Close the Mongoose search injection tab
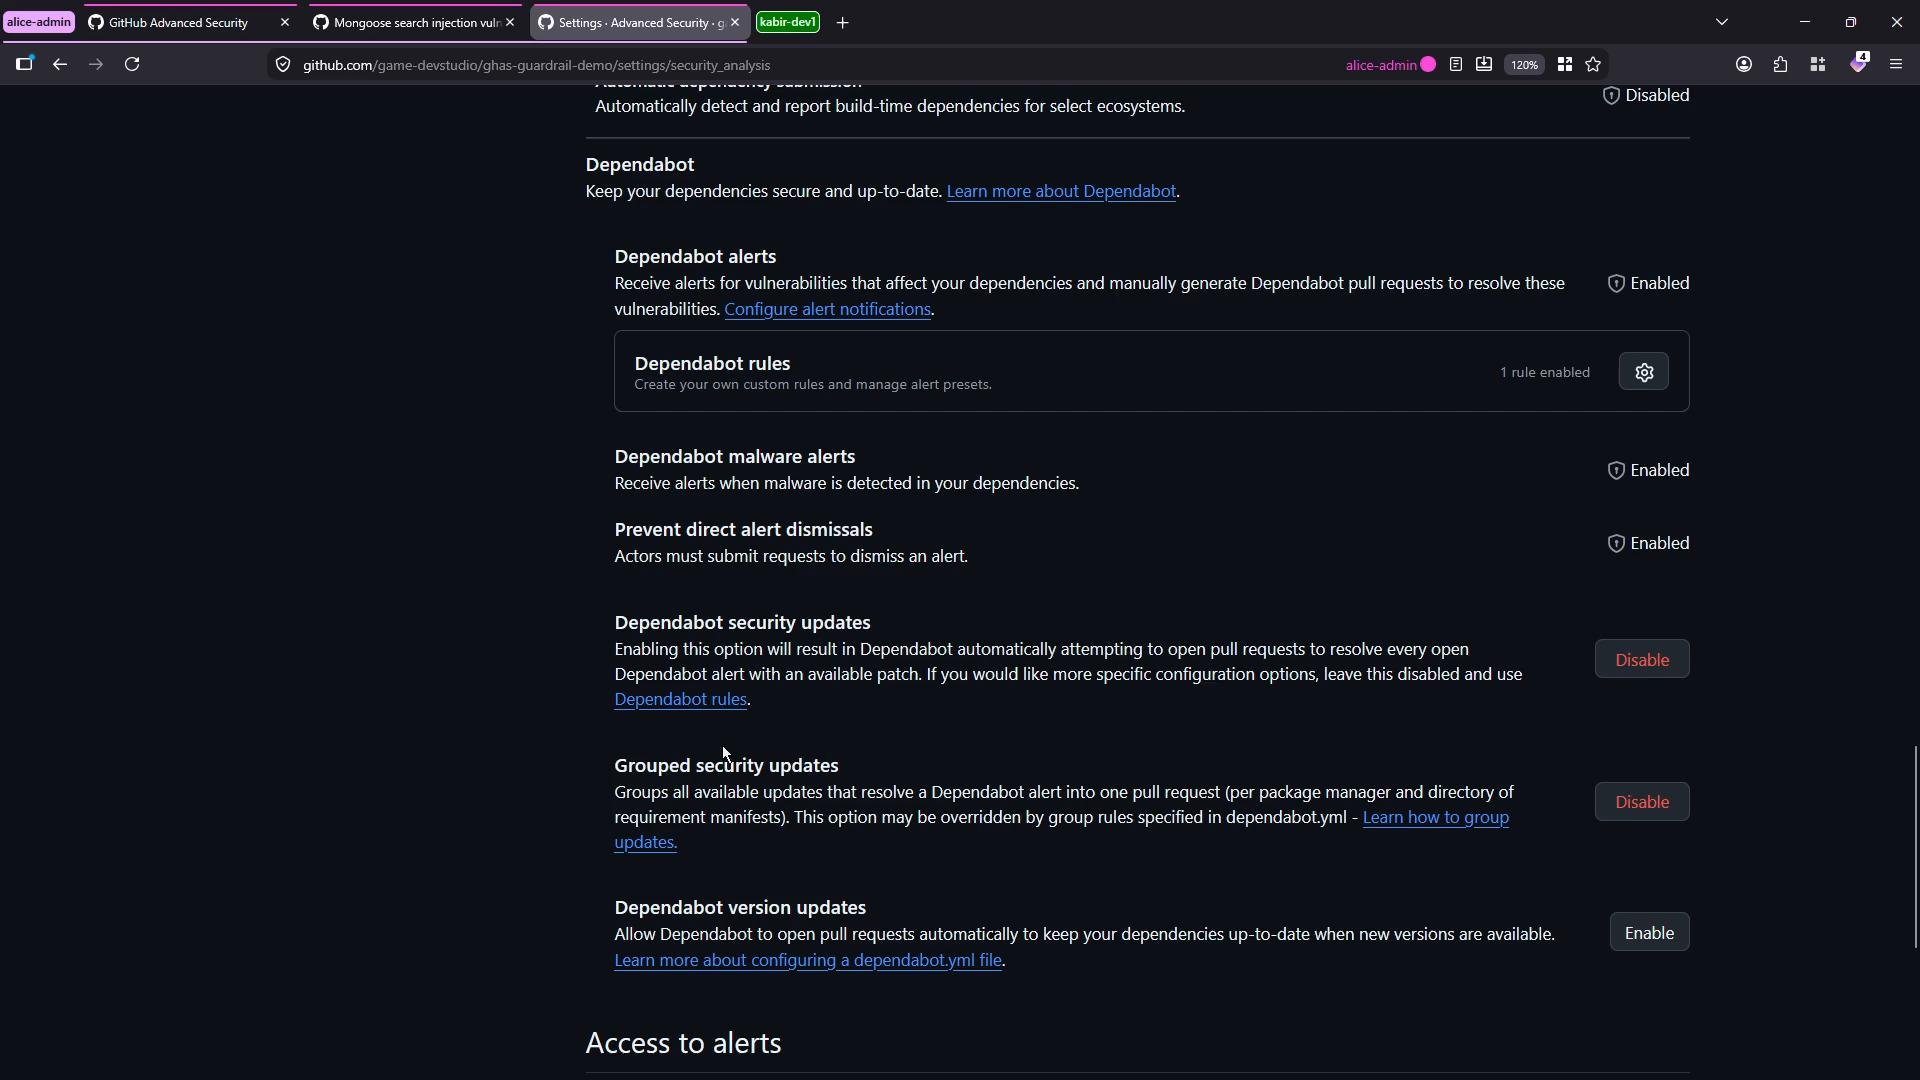Viewport: 1920px width, 1080px height. tap(509, 22)
